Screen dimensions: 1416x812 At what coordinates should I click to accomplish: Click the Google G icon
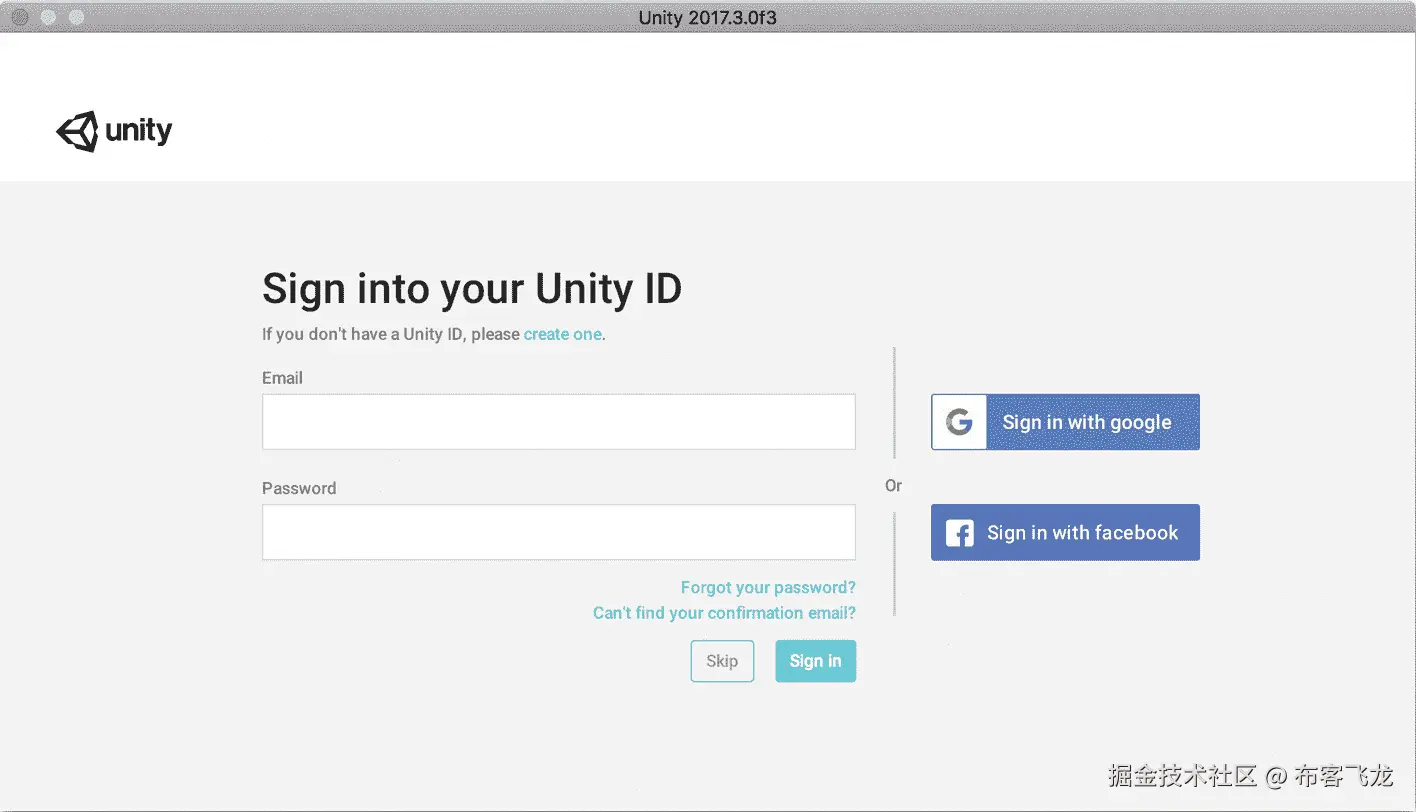click(x=959, y=422)
